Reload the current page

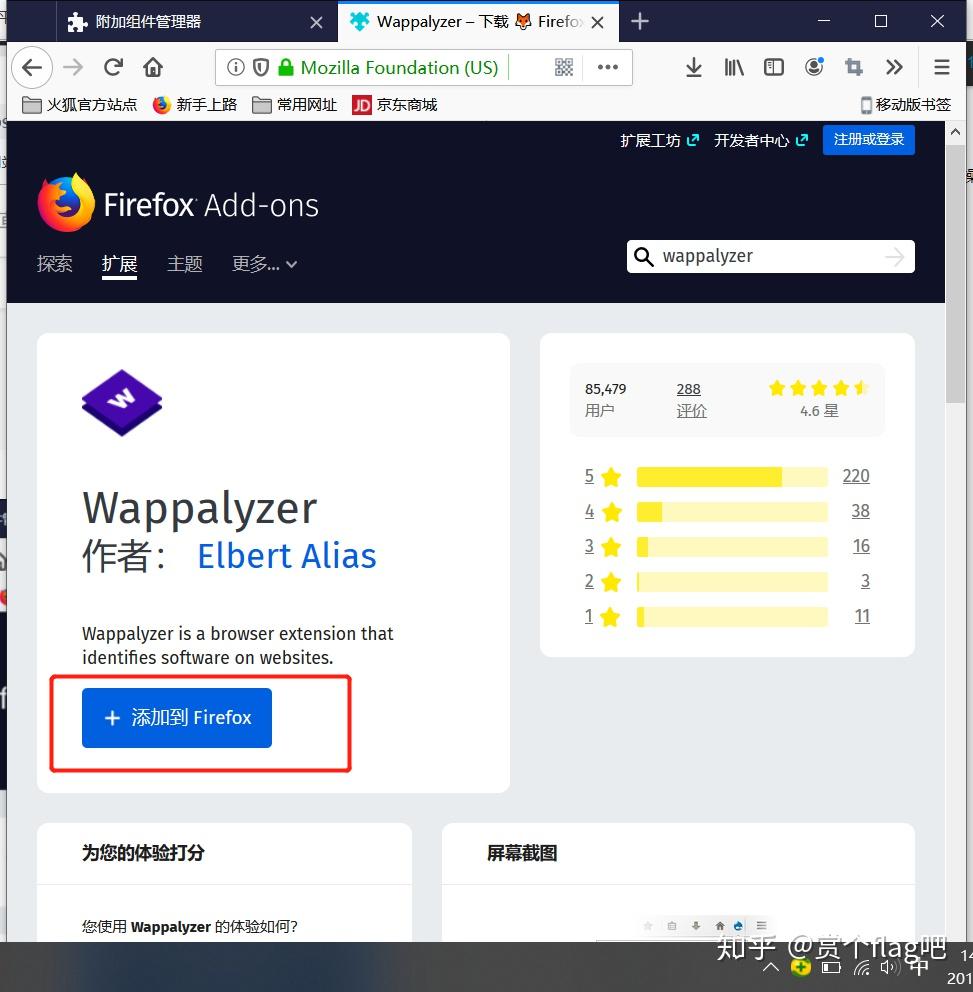pyautogui.click(x=113, y=67)
